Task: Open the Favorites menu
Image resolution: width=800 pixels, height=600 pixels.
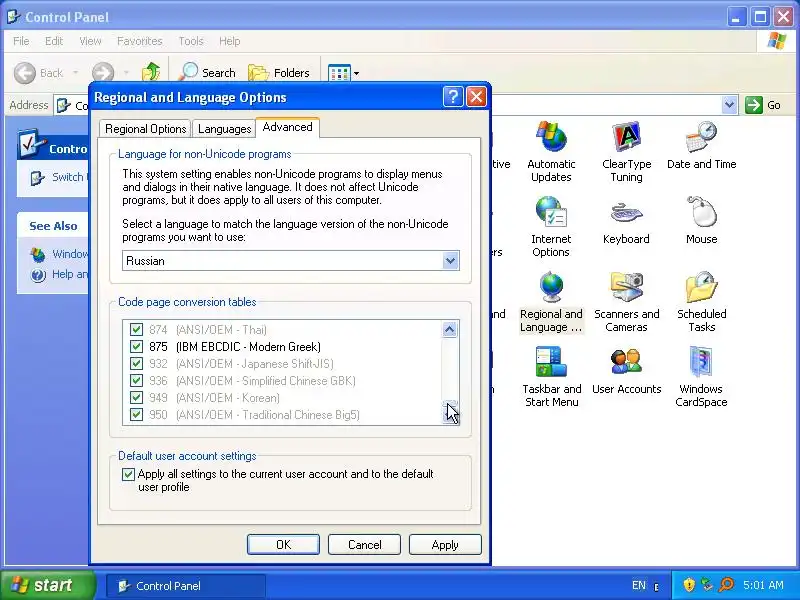Action: pyautogui.click(x=139, y=41)
